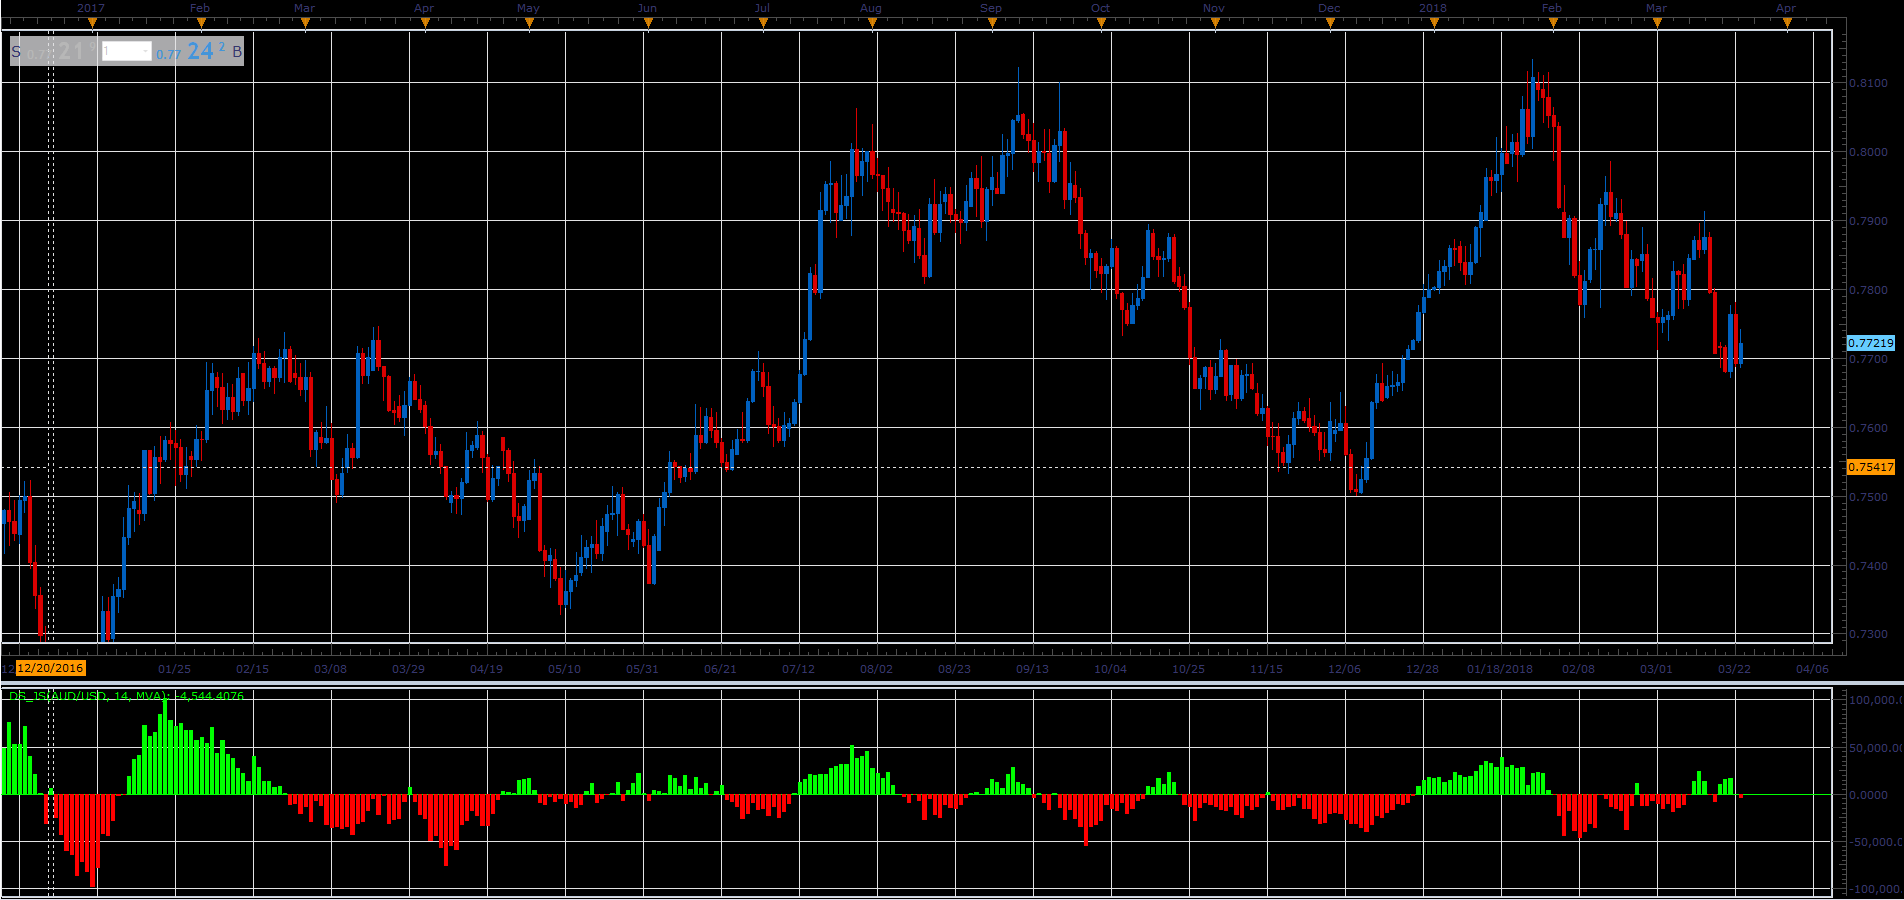Screen dimensions: 1904x900
Task: Click the 0.7600 price axis label
Action: (x=1868, y=428)
